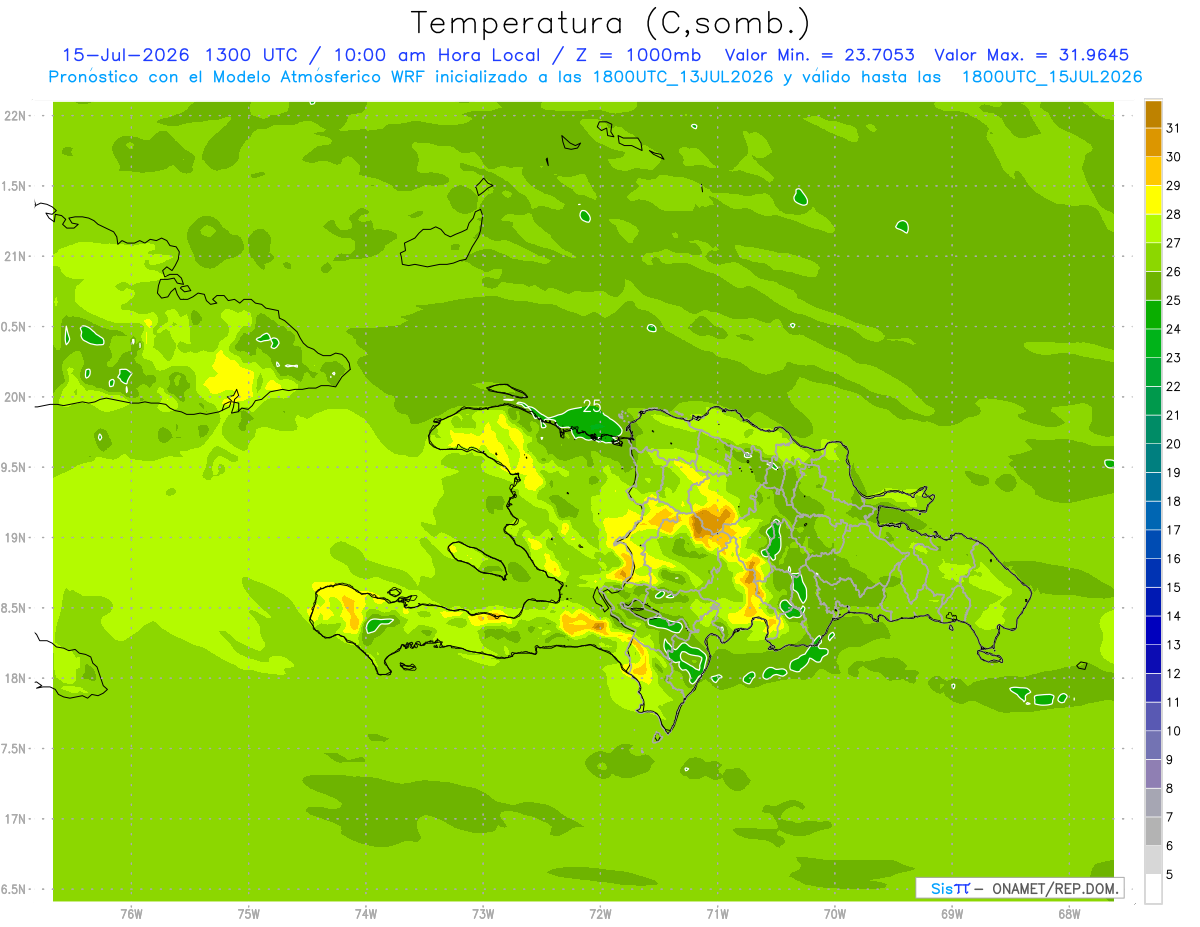Click the "68W" longitude label
The height and width of the screenshot is (927, 1200).
coord(1069,914)
